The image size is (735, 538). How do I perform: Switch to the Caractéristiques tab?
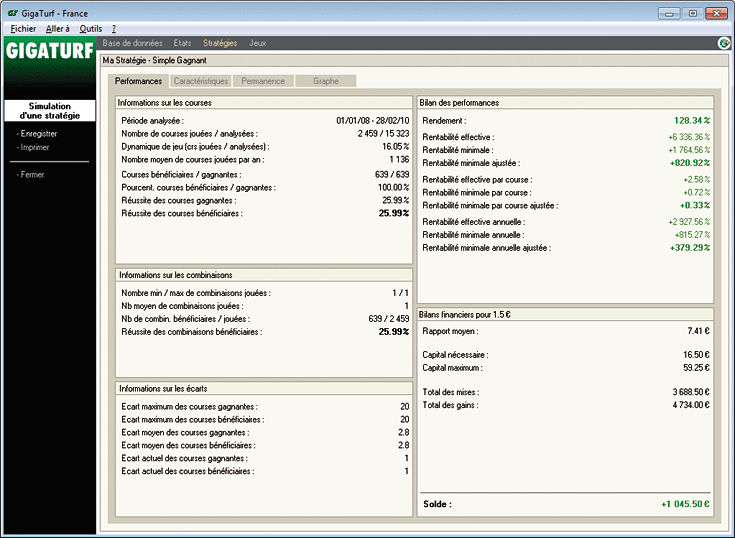click(201, 81)
